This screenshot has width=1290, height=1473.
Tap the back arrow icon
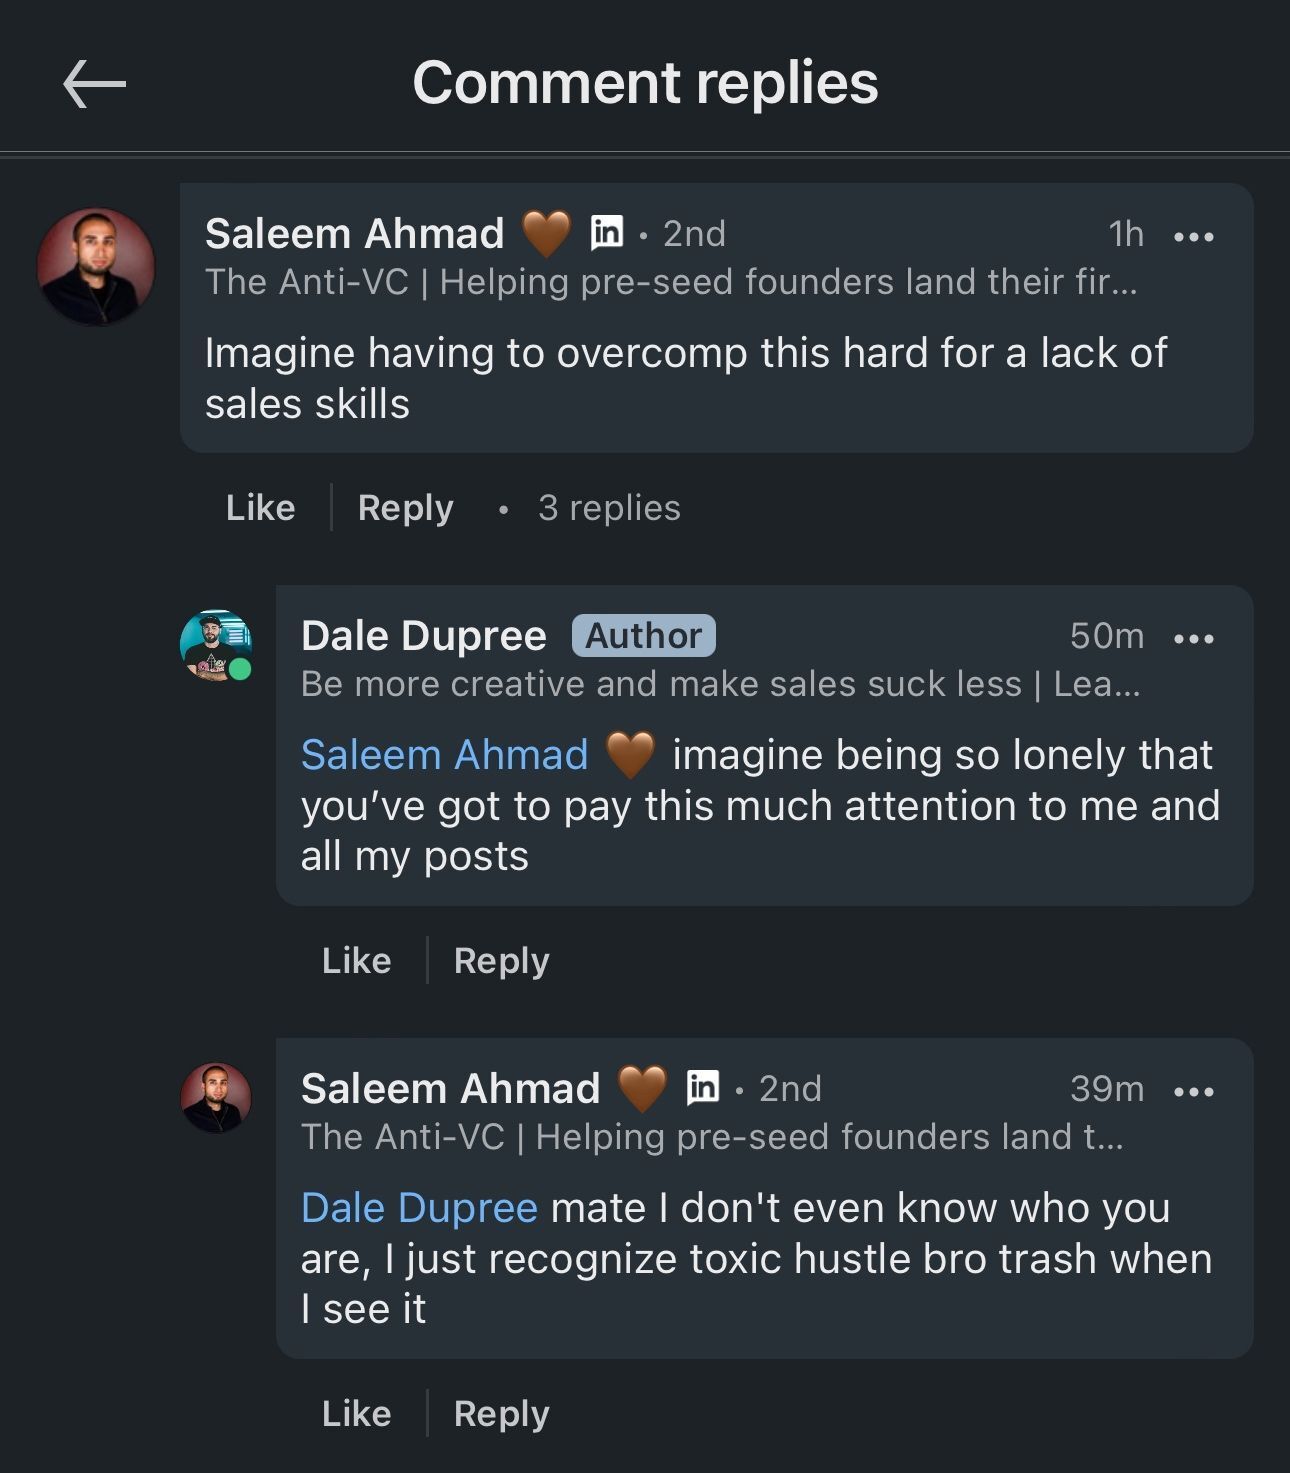94,83
